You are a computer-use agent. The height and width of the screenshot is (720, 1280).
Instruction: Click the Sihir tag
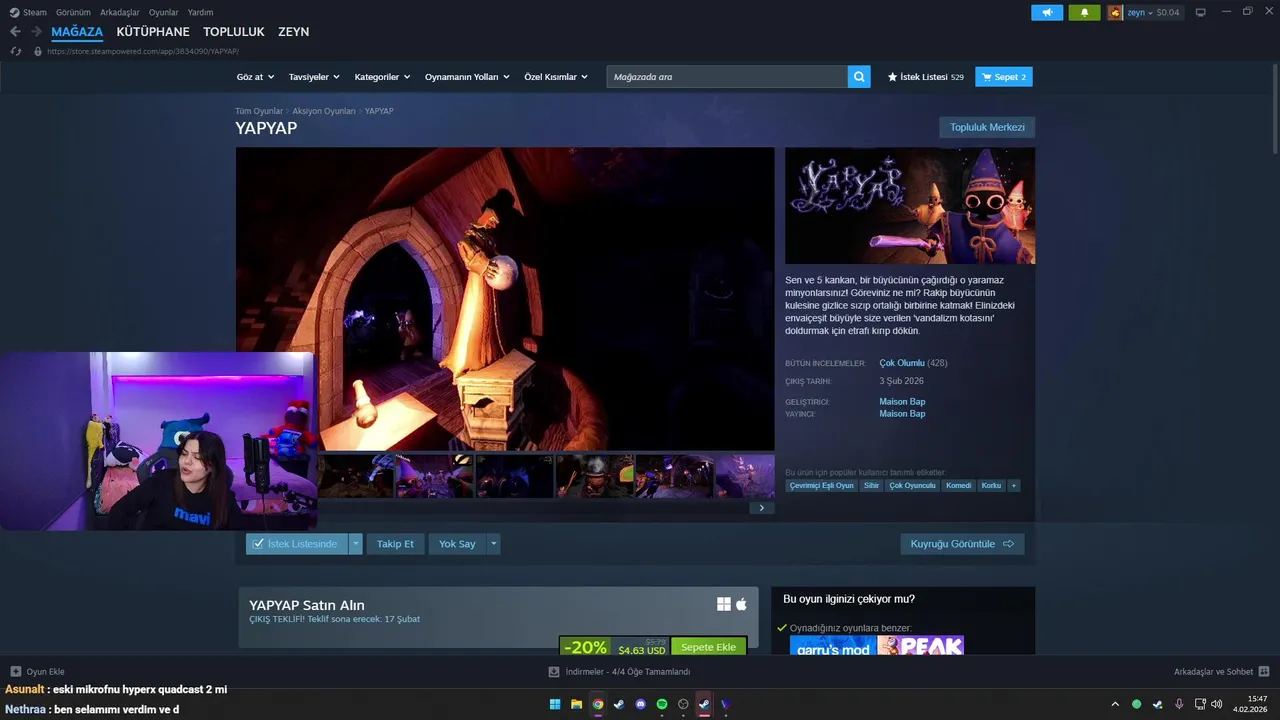[871, 485]
